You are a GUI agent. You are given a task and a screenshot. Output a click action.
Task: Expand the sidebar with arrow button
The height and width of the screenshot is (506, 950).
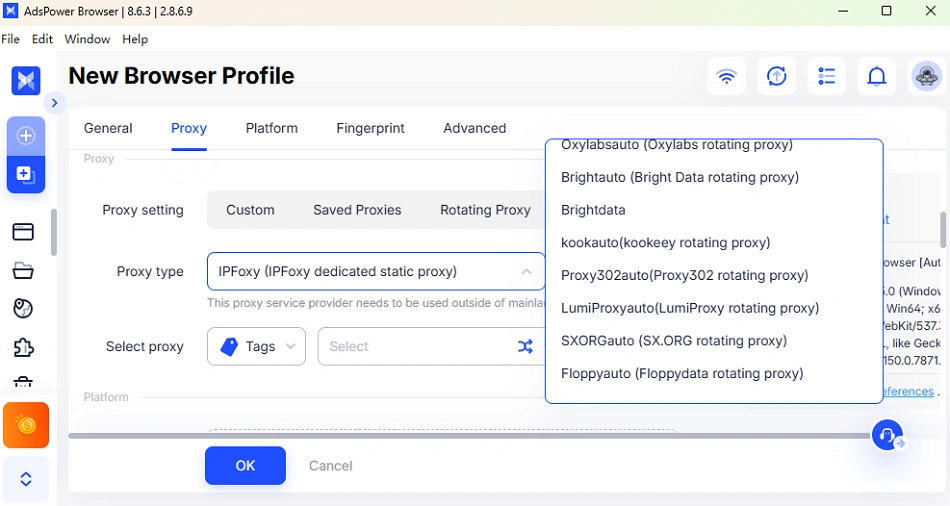55,103
